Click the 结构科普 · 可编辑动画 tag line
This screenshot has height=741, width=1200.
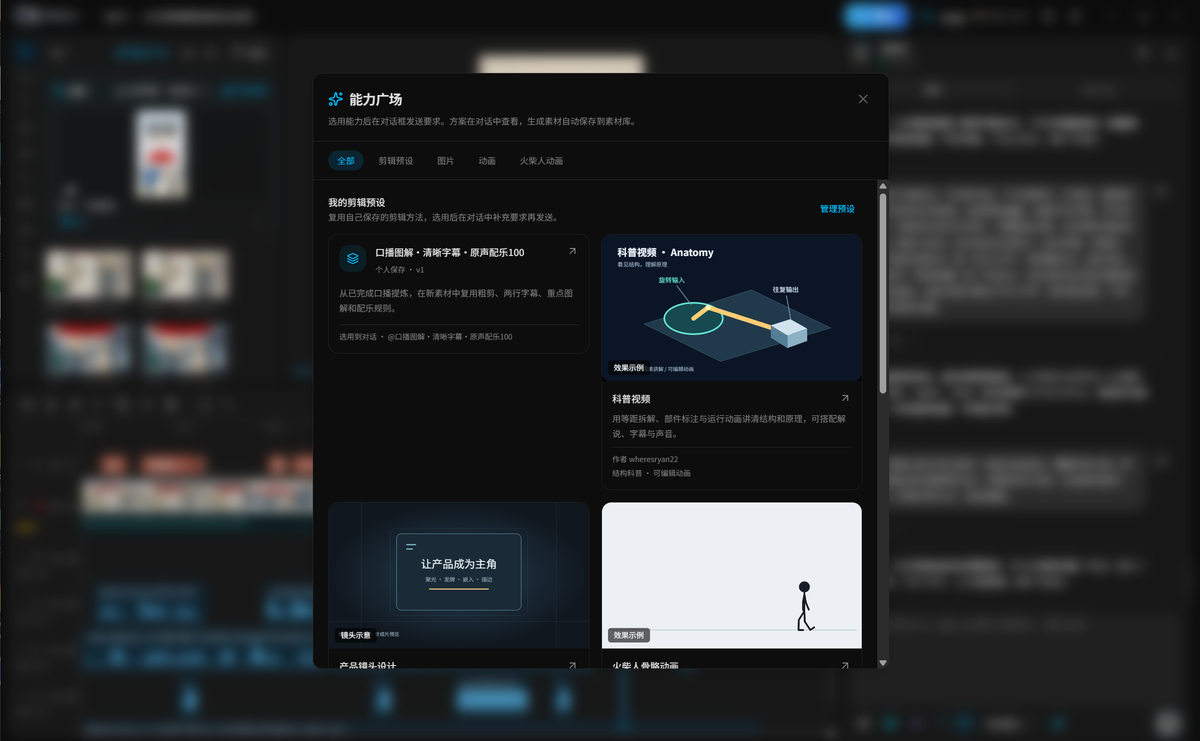click(651, 473)
